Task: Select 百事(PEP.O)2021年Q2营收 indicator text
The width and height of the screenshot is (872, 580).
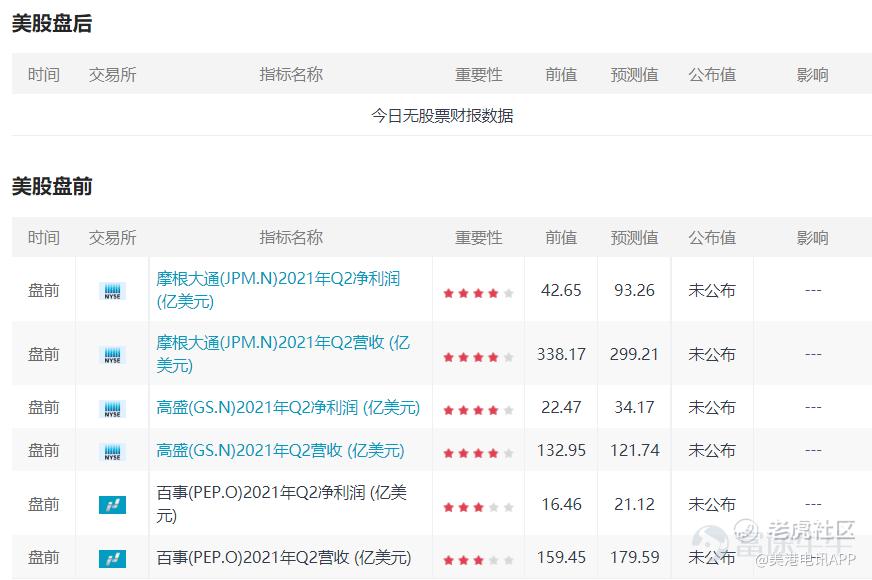Action: coord(284,557)
